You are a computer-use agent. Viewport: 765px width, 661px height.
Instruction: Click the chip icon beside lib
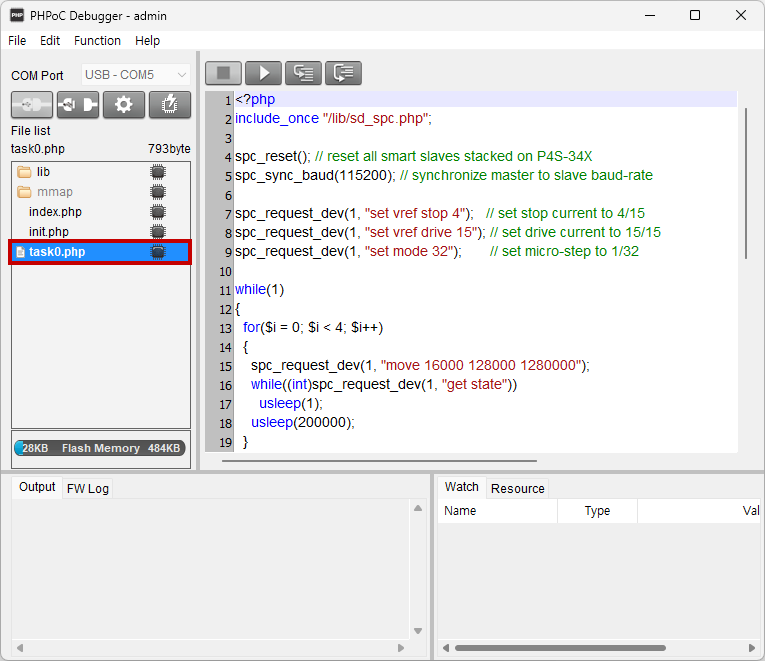[x=158, y=172]
